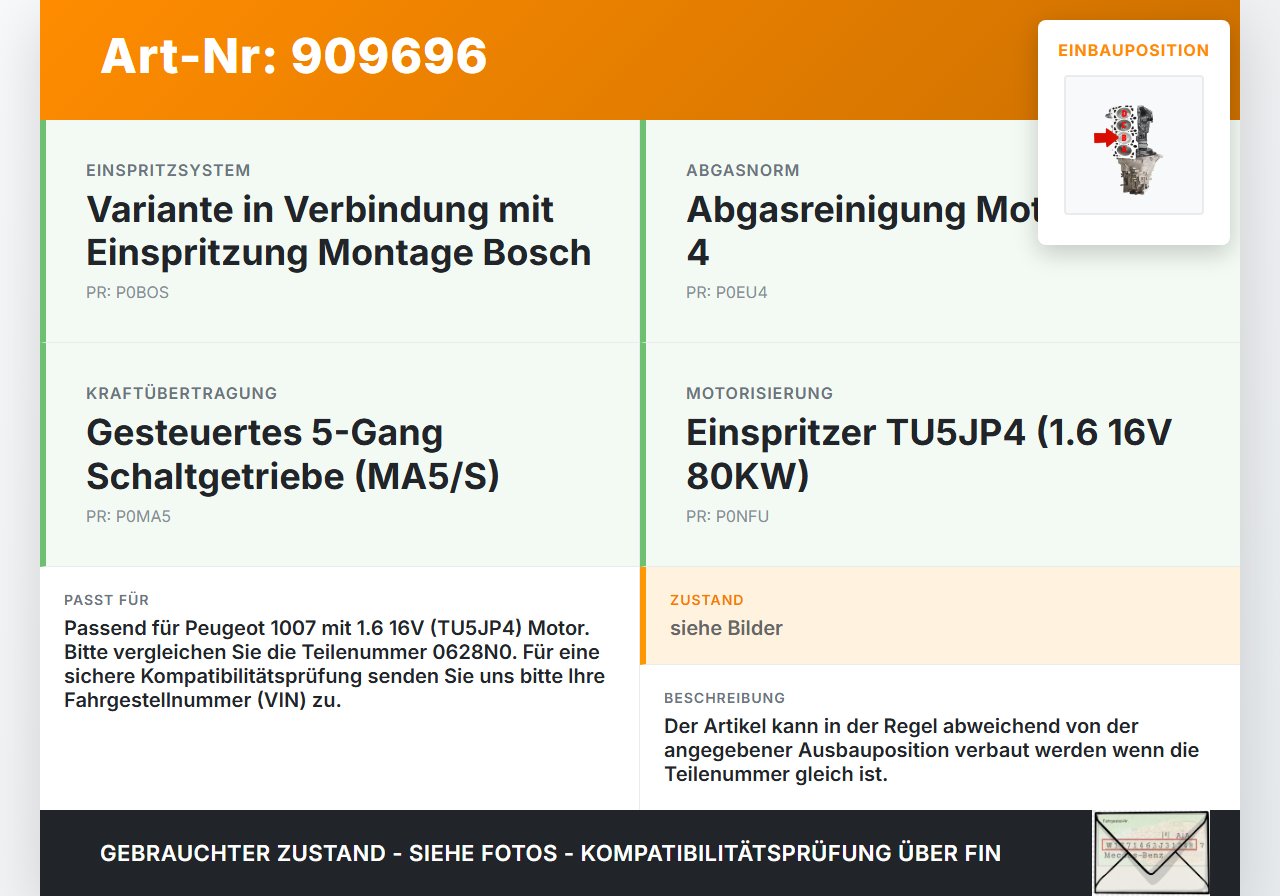Select 'Gesteuertes 5-Gang Schaltgetriebe (MA5/S)'
The width and height of the screenshot is (1280, 896).
click(x=293, y=454)
